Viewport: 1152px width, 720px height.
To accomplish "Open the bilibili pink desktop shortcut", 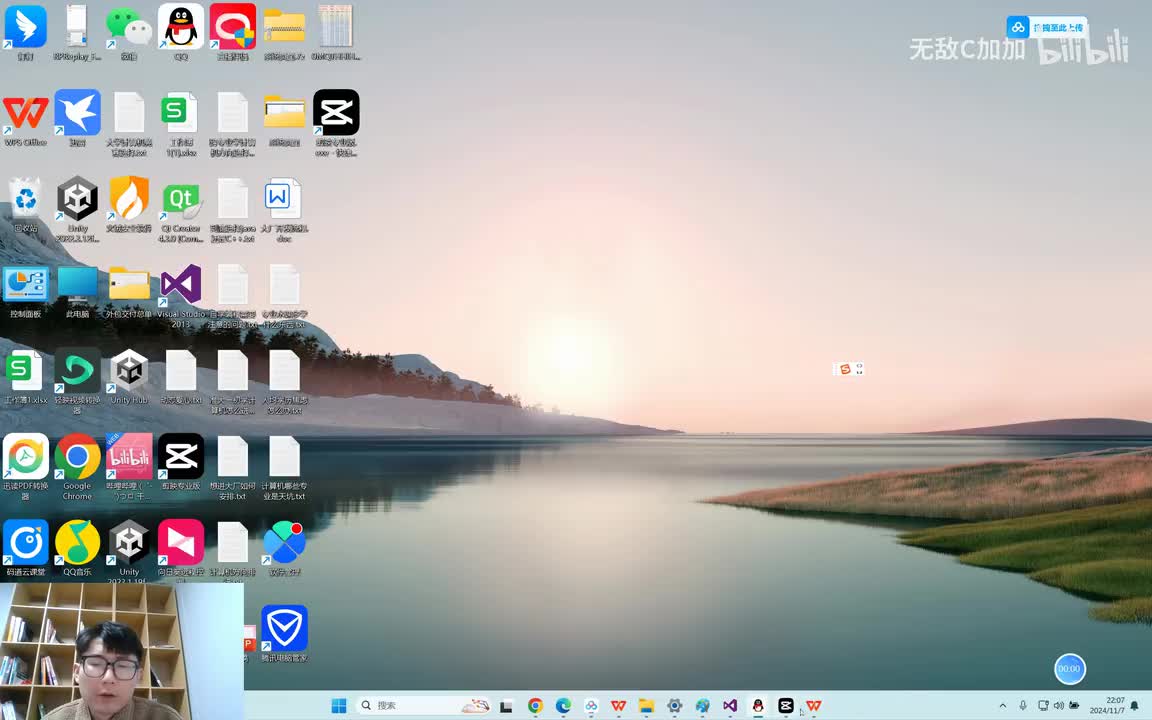I will tap(129, 456).
